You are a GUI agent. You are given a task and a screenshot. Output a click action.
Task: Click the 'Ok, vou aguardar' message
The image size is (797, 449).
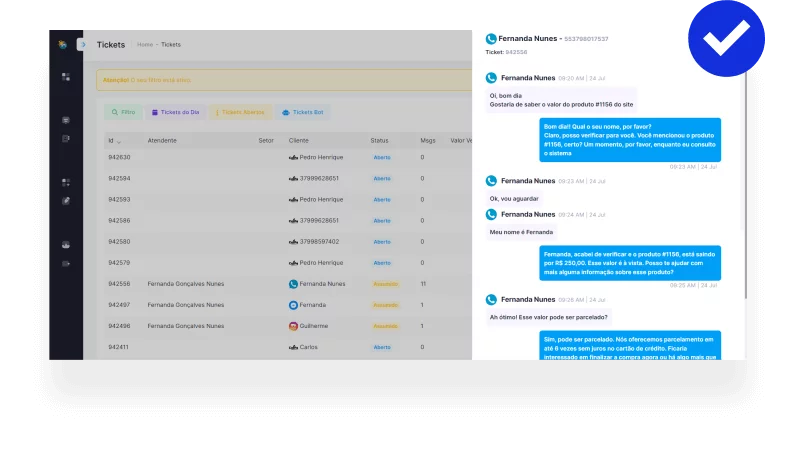click(x=514, y=199)
